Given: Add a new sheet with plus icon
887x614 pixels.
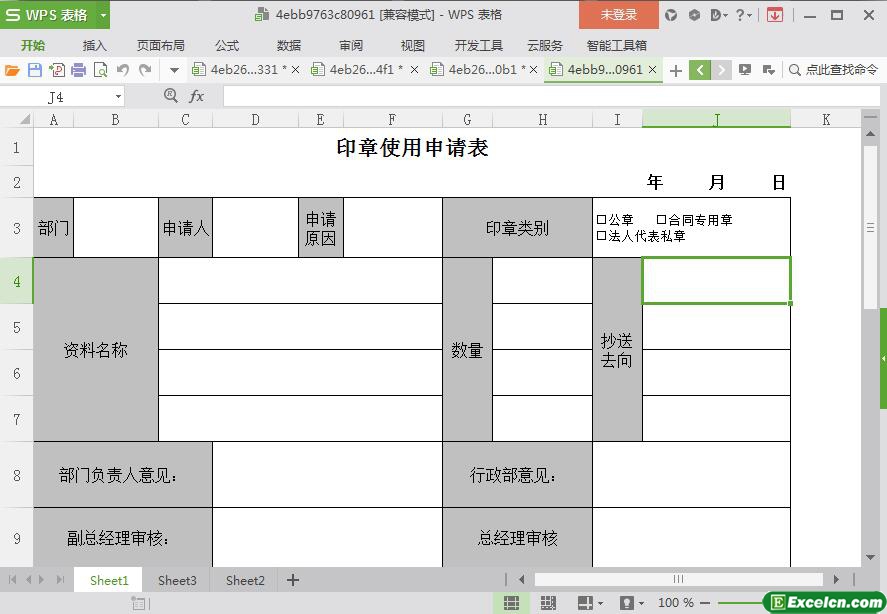Looking at the screenshot, I should (x=293, y=580).
